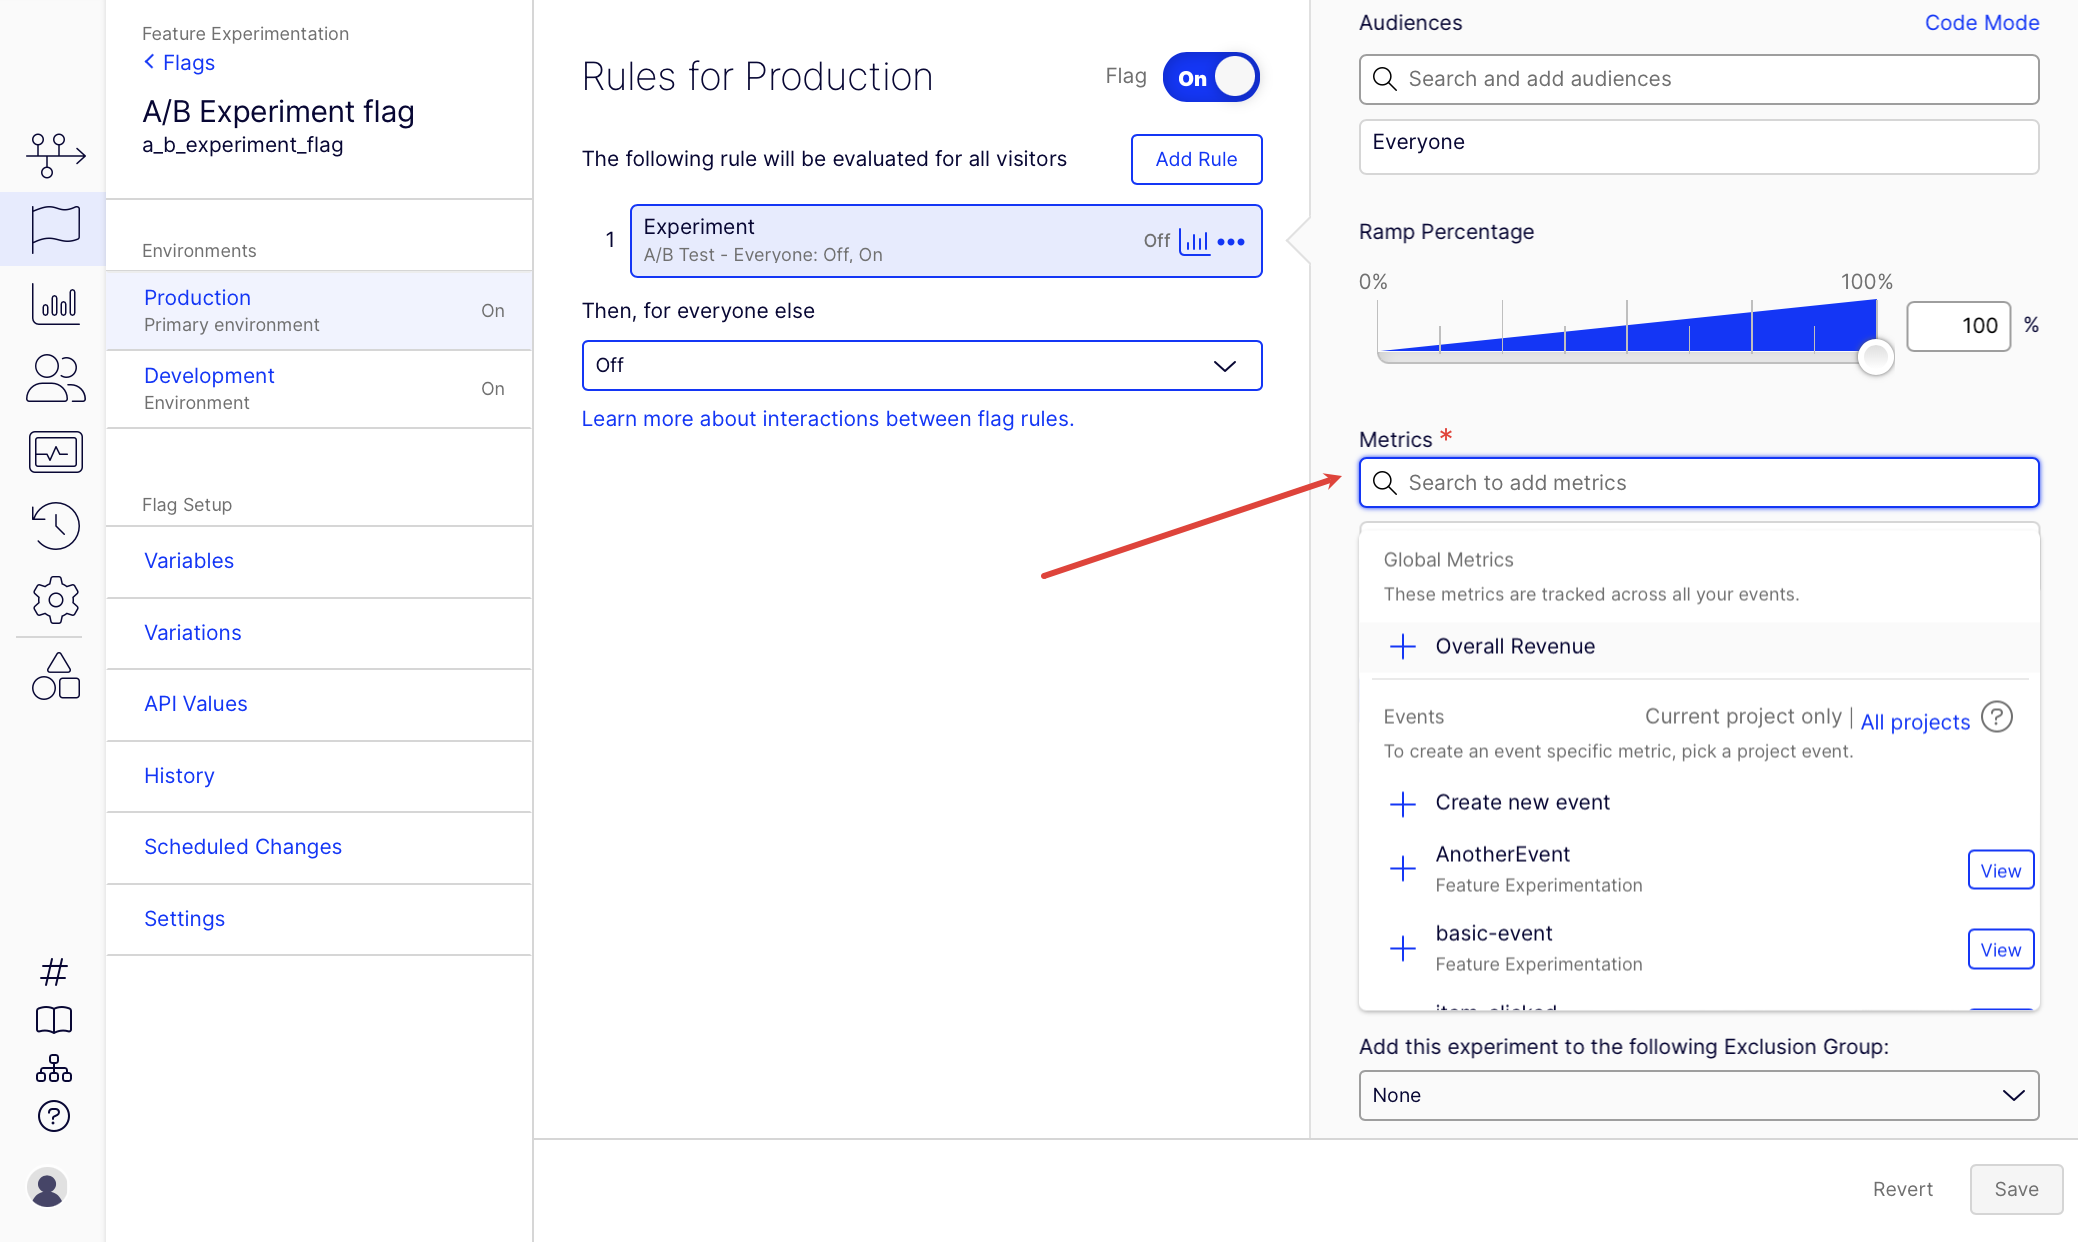Select the shapes components icon in sidebar
The width and height of the screenshot is (2078, 1242).
pos(55,677)
